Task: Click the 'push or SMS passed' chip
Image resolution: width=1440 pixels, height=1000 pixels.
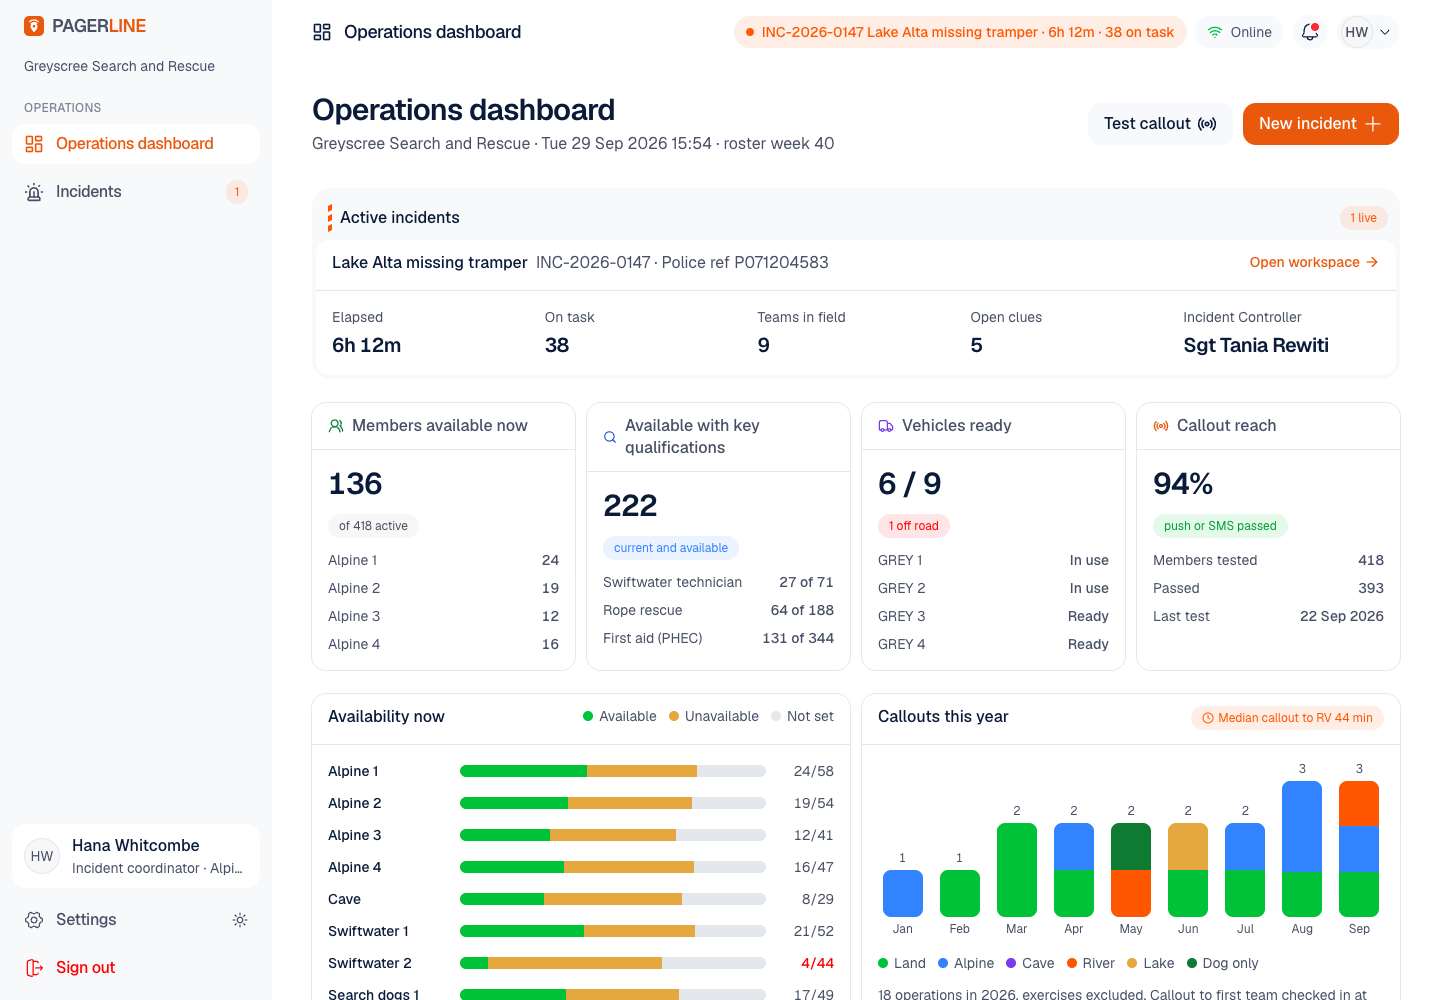Action: click(1220, 526)
